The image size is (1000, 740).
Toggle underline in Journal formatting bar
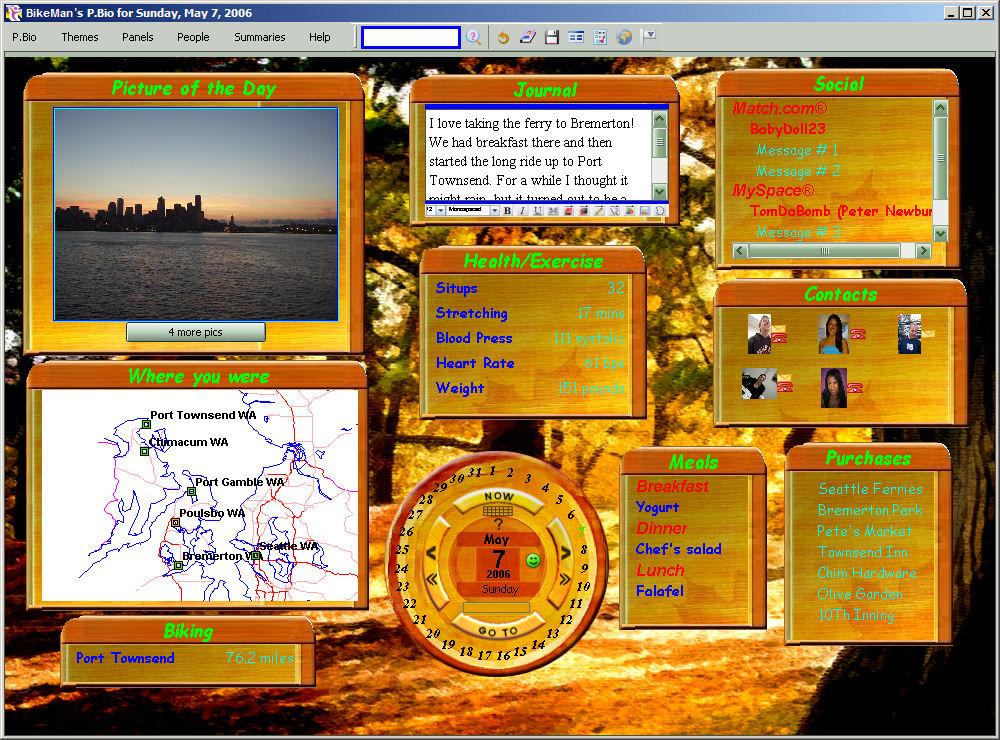pos(537,211)
